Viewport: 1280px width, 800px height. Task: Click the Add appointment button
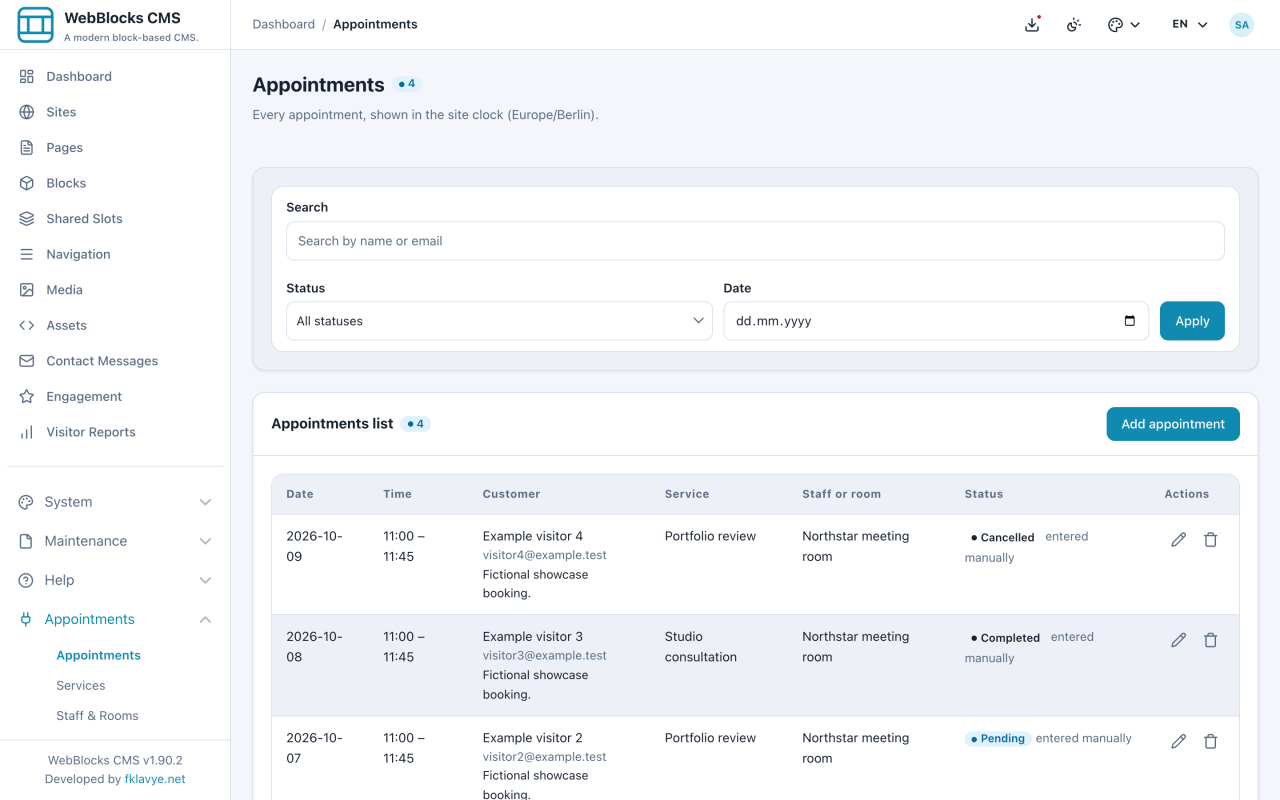point(1173,424)
